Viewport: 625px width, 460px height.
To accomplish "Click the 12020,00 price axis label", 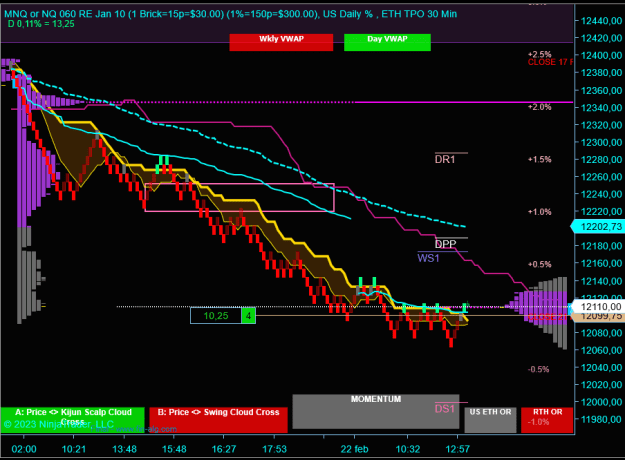I will tap(601, 385).
